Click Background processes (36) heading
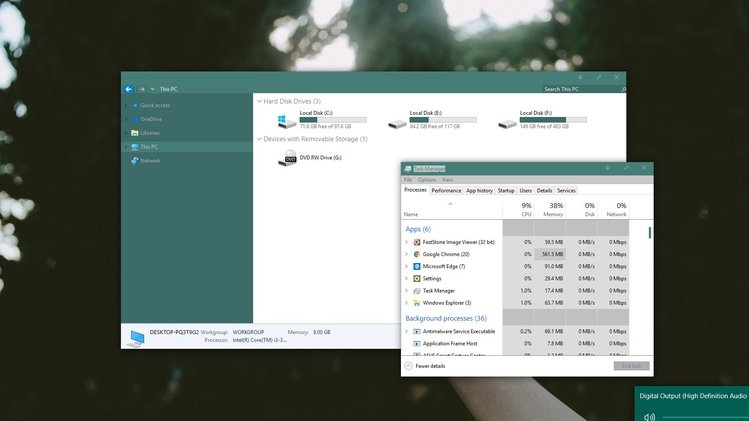749x421 pixels. pyautogui.click(x=446, y=318)
